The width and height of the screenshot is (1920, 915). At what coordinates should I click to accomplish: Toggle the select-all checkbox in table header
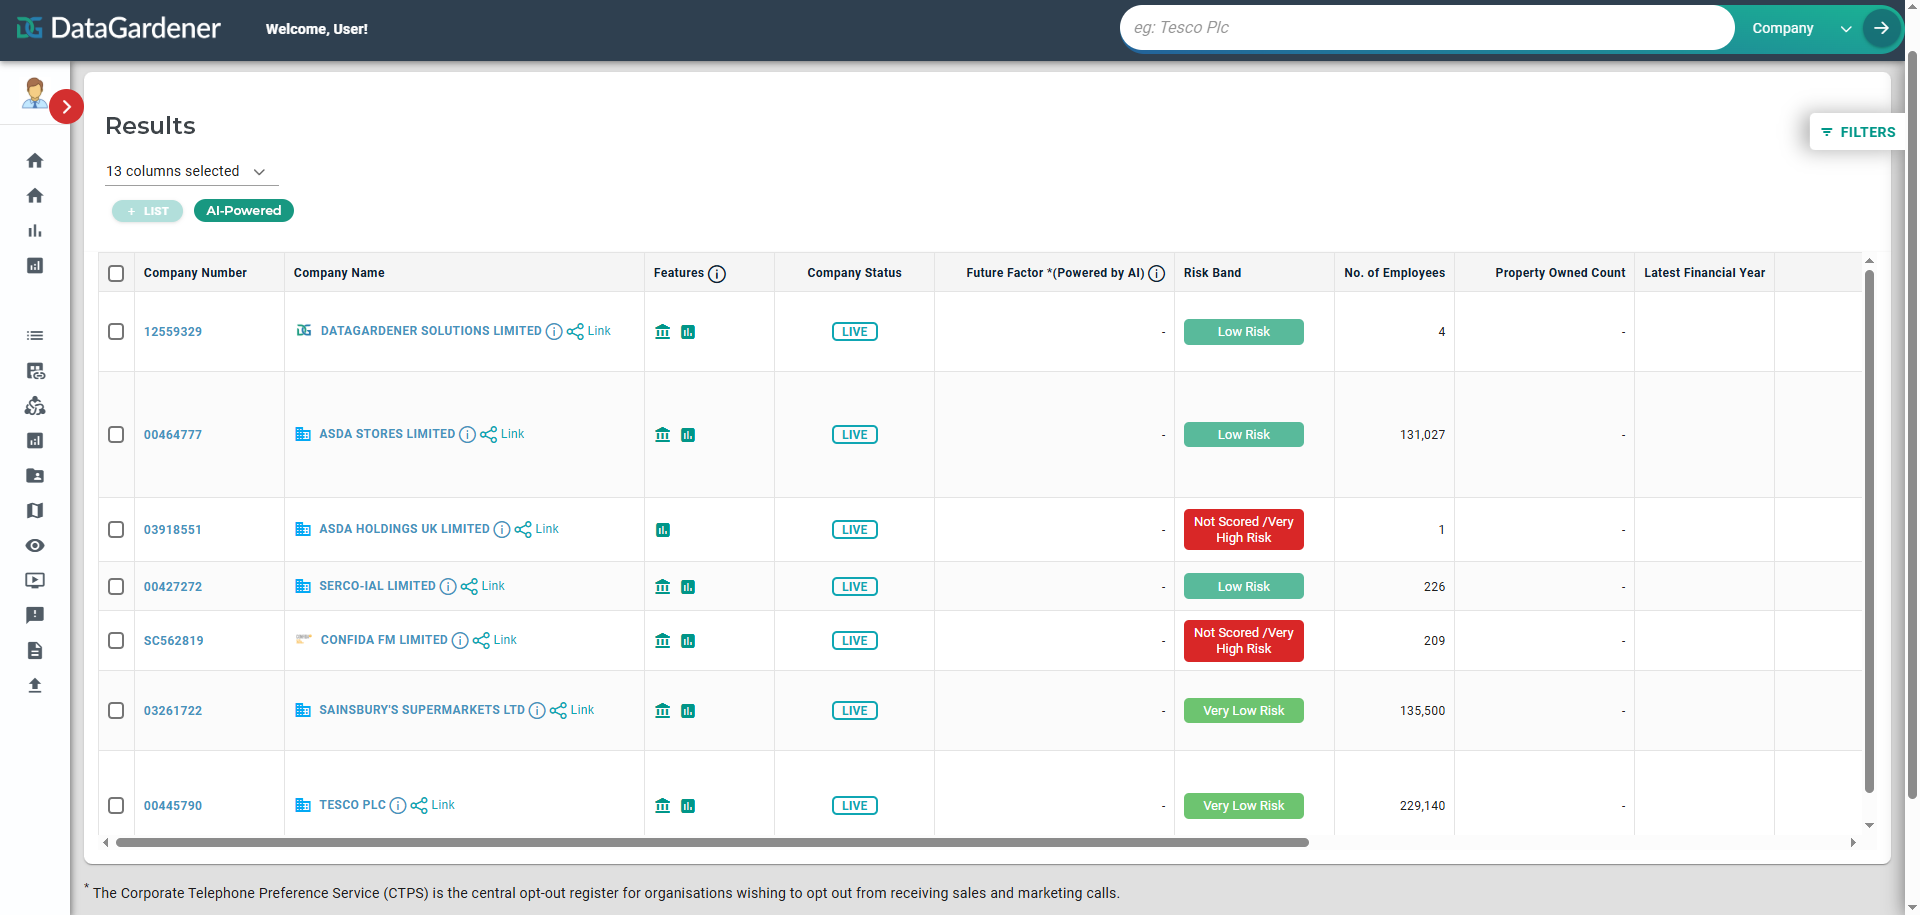tap(116, 274)
